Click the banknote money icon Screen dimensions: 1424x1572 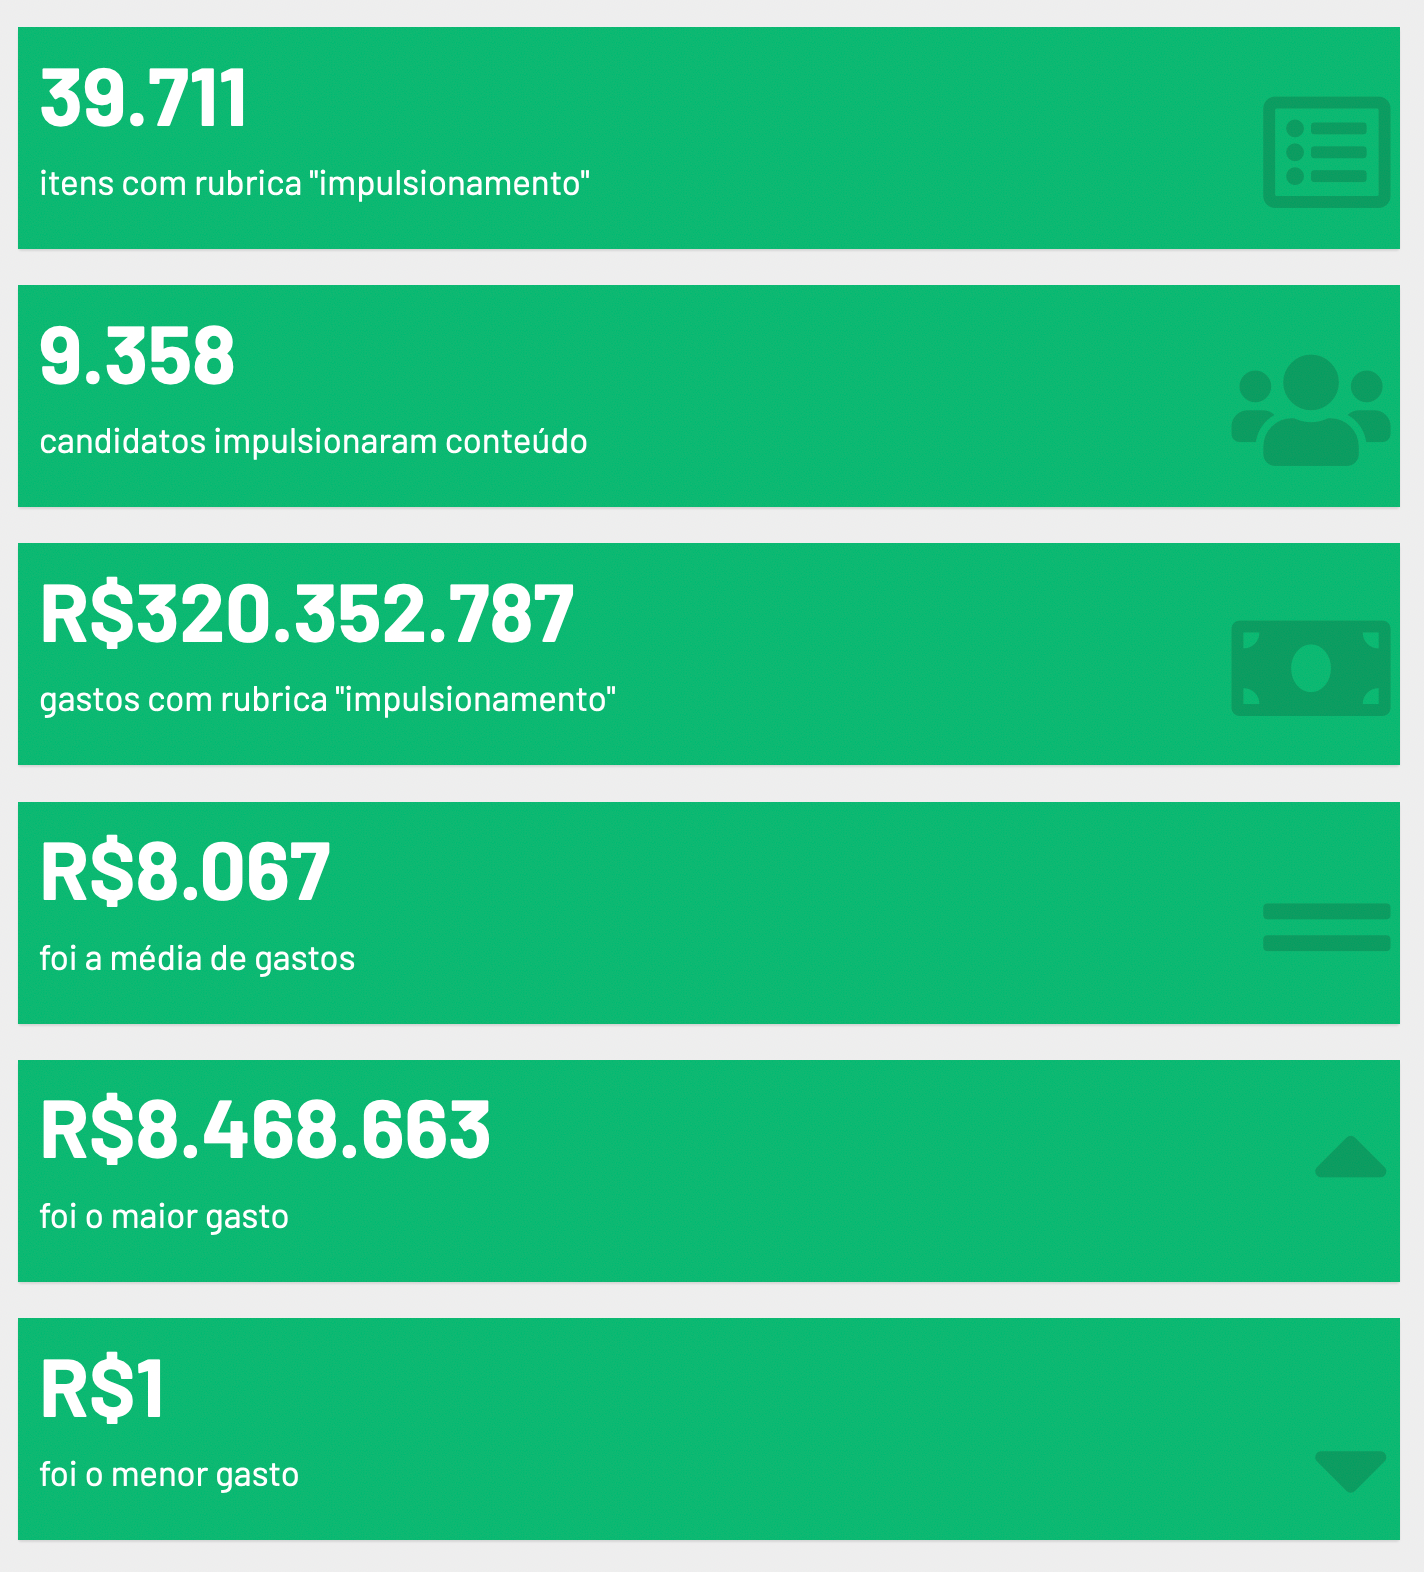point(1311,668)
